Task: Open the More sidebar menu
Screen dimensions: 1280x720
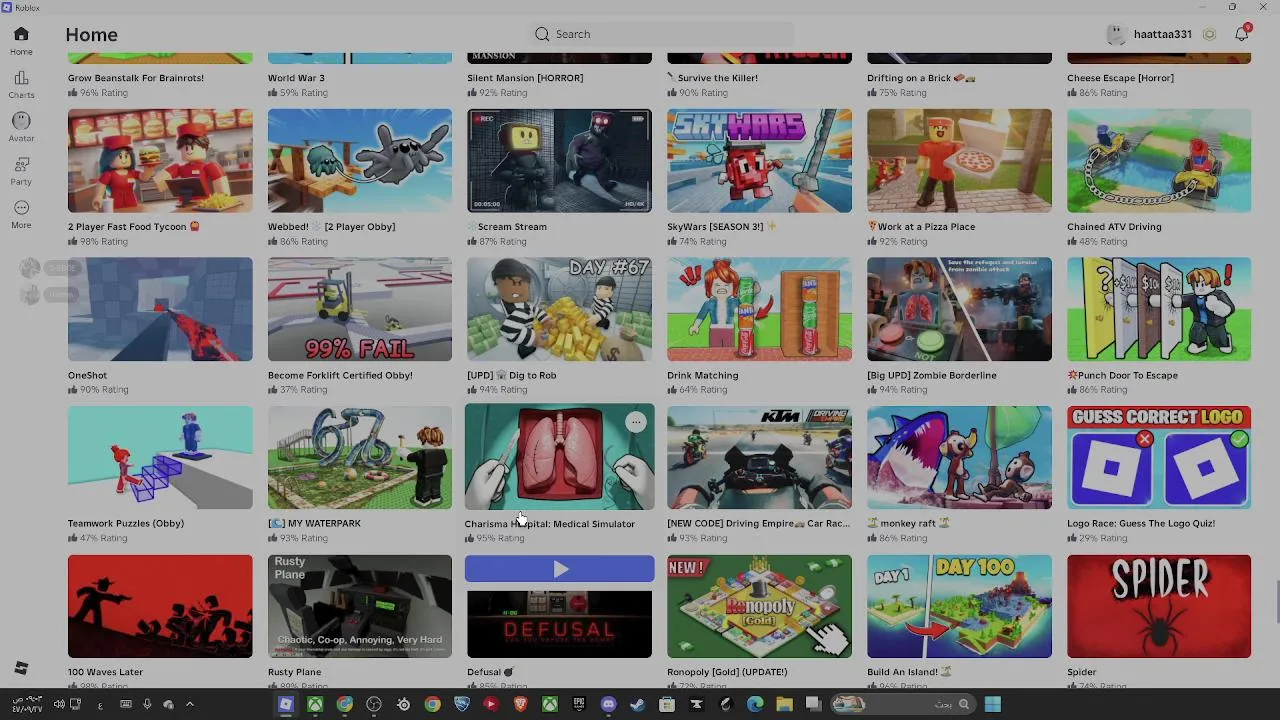Action: click(21, 214)
